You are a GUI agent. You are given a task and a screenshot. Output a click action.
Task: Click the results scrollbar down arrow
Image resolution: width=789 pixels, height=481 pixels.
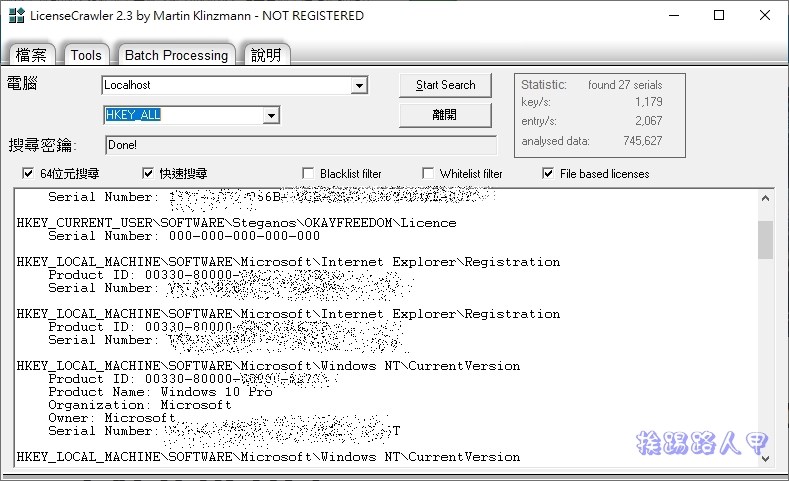[x=765, y=458]
